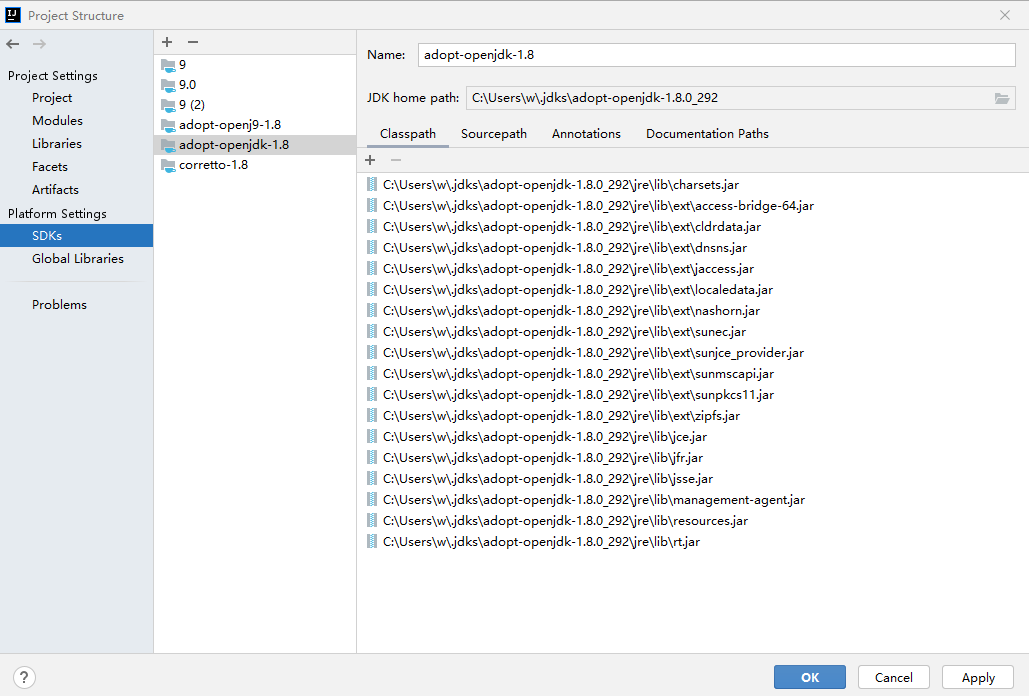Switch to the Sourcepath tab
The width and height of the screenshot is (1029, 696).
tap(494, 134)
